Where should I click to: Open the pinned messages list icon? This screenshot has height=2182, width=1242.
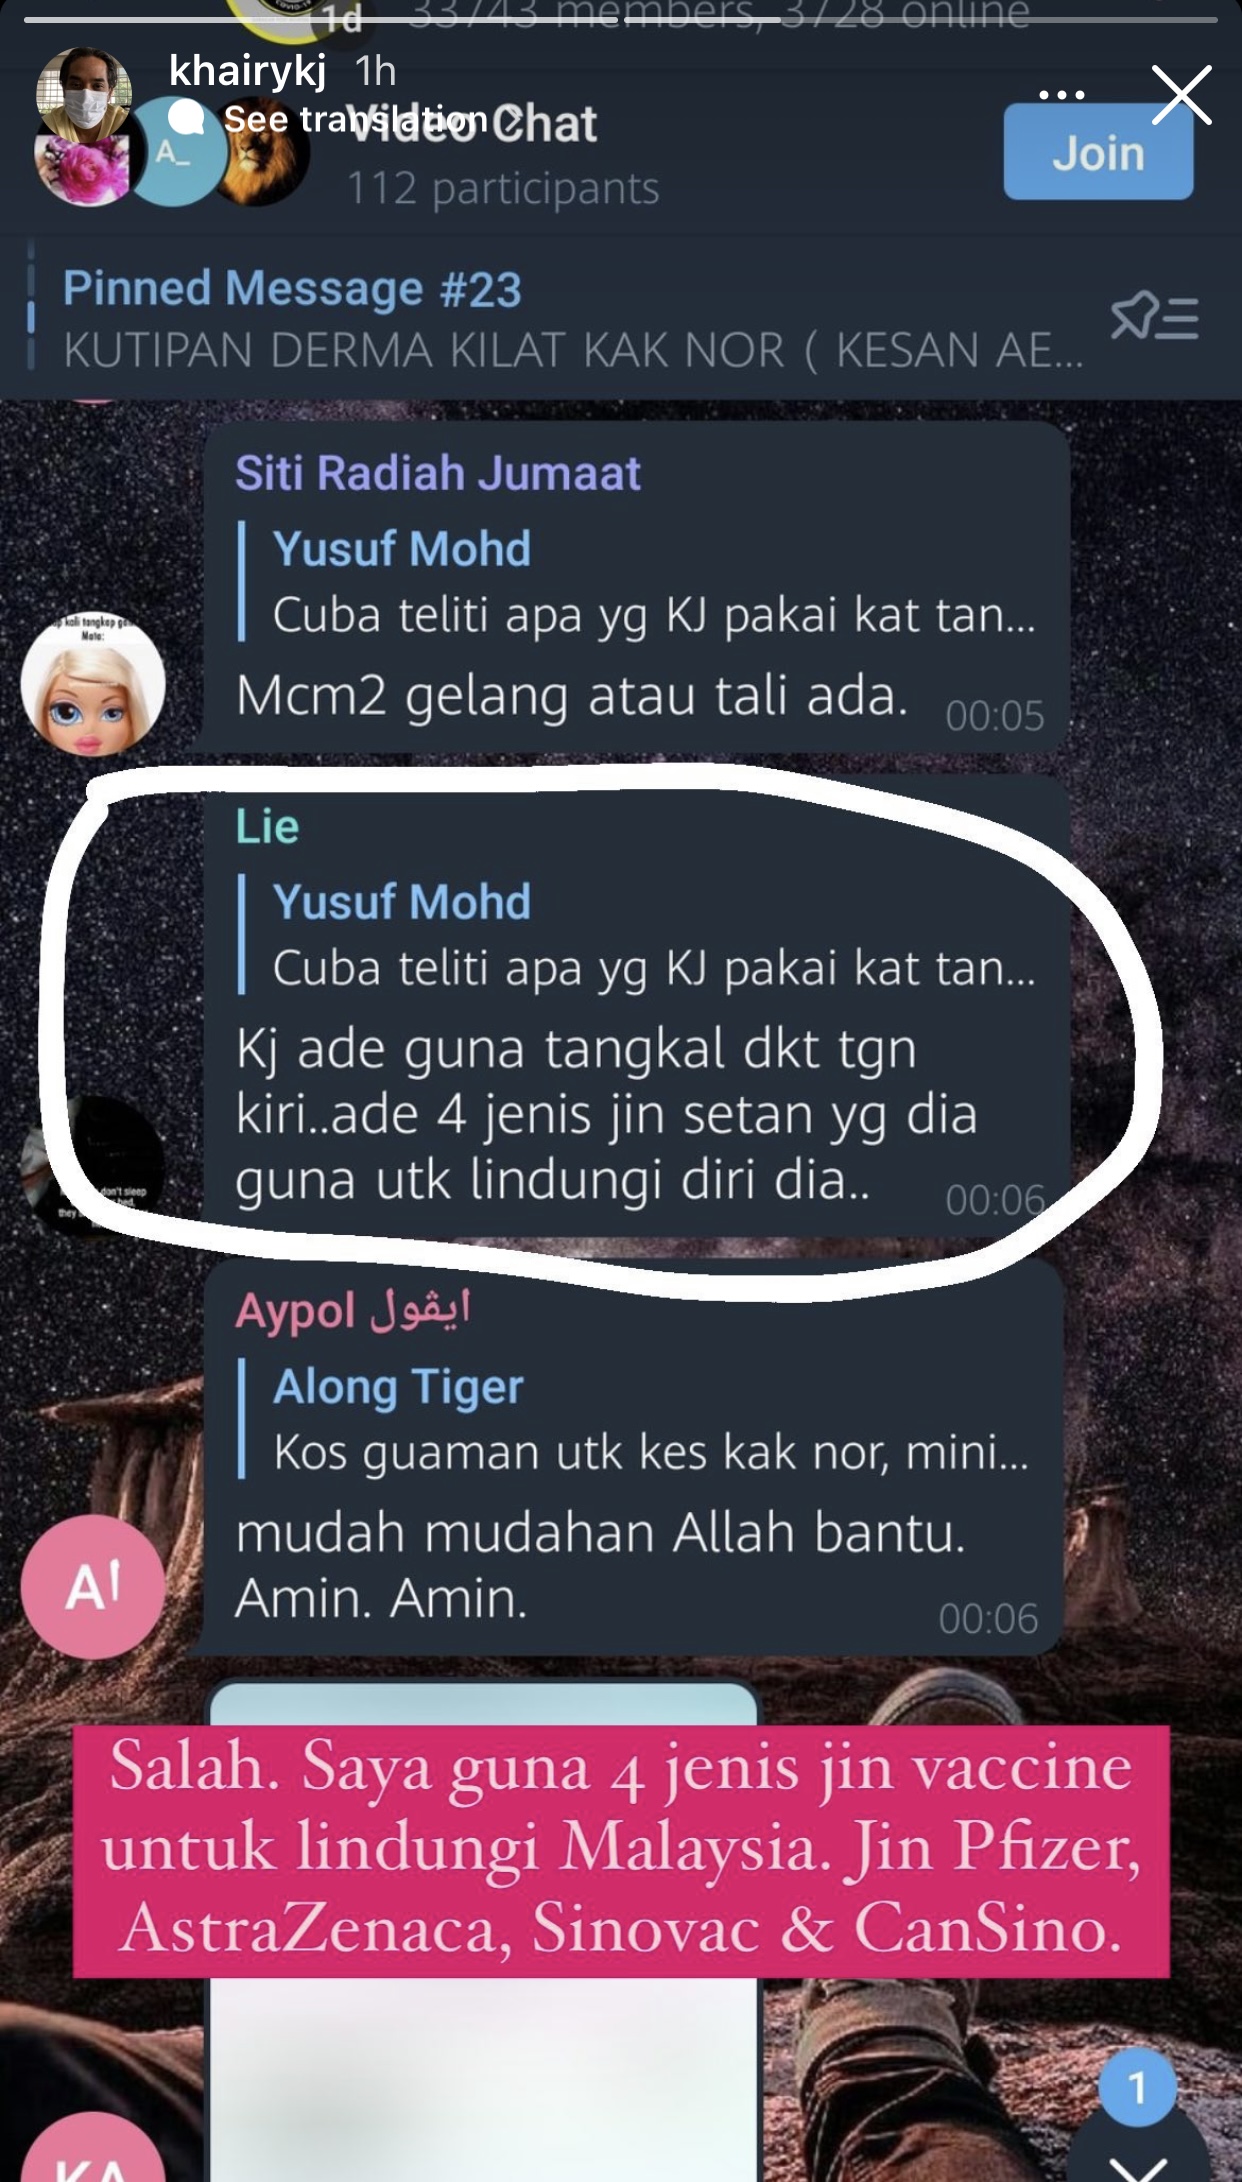coord(1154,318)
